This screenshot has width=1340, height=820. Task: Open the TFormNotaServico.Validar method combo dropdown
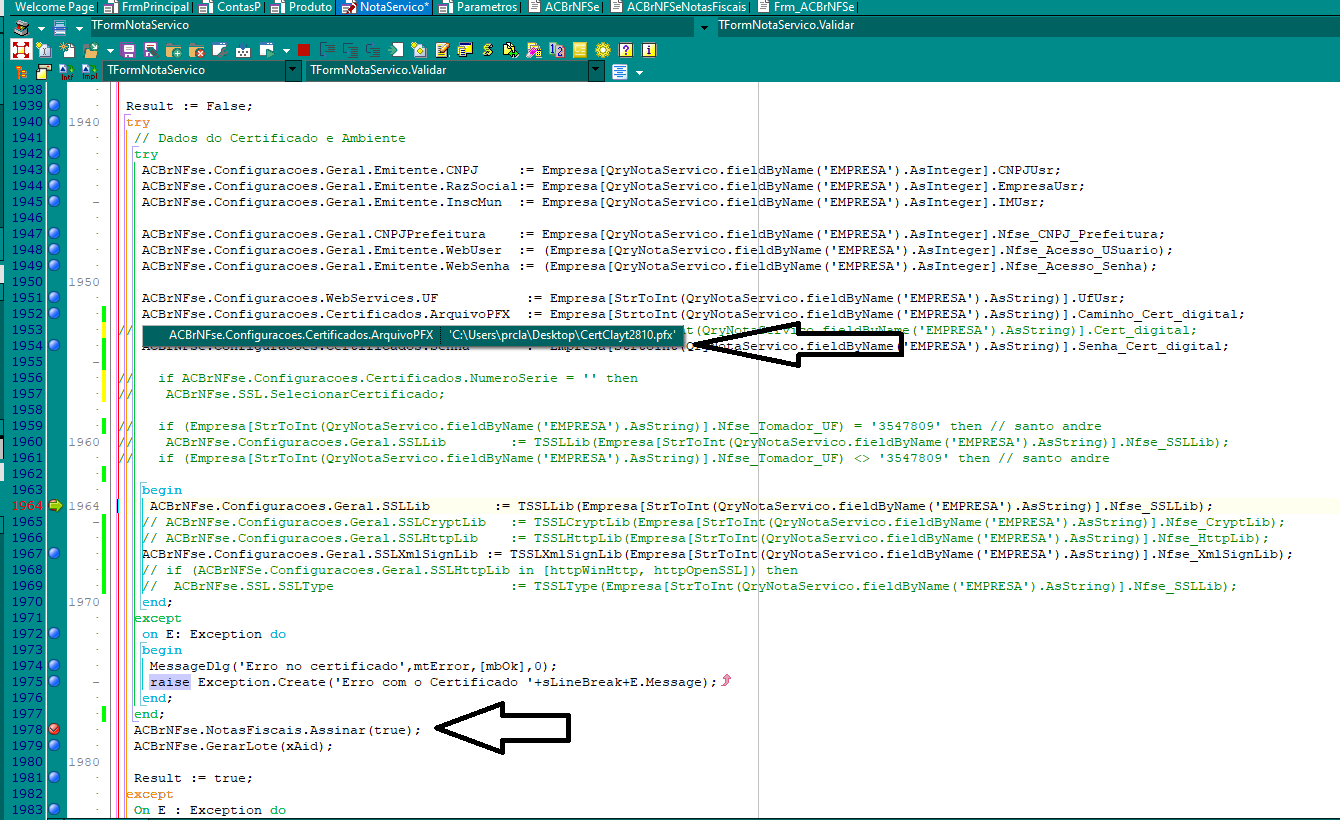tap(596, 71)
